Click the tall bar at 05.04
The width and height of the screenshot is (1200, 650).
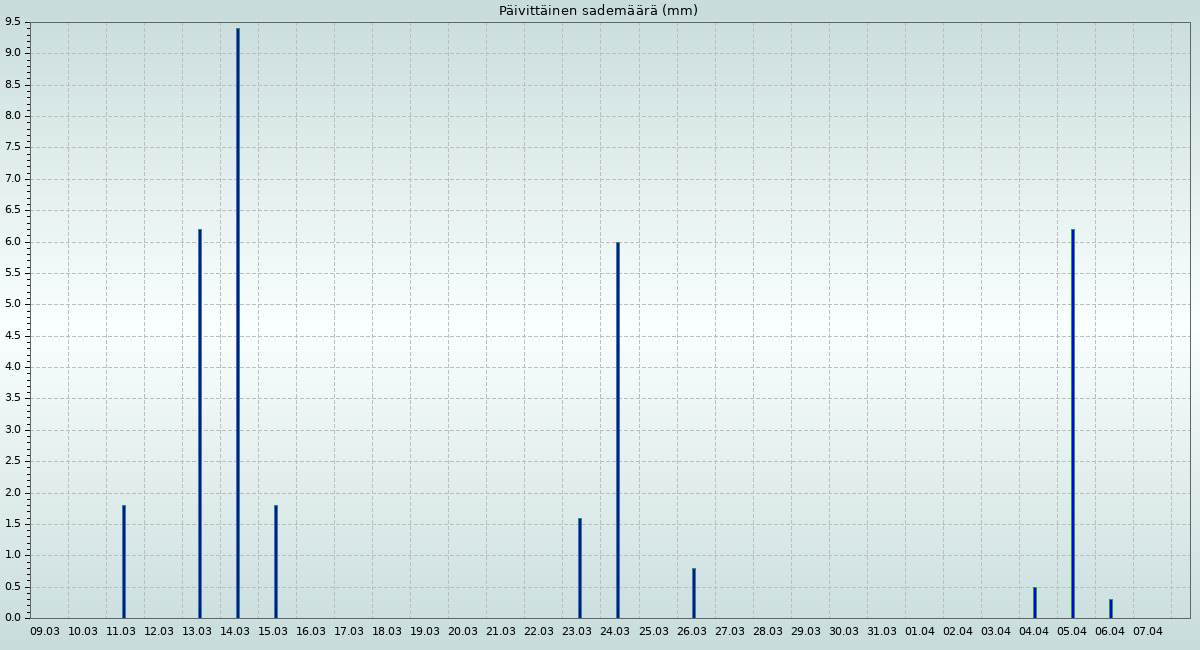(x=1073, y=423)
